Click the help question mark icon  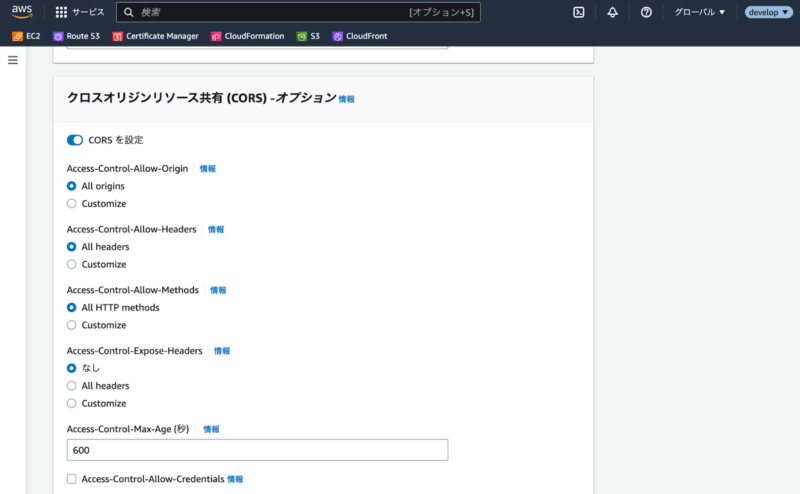[x=646, y=12]
